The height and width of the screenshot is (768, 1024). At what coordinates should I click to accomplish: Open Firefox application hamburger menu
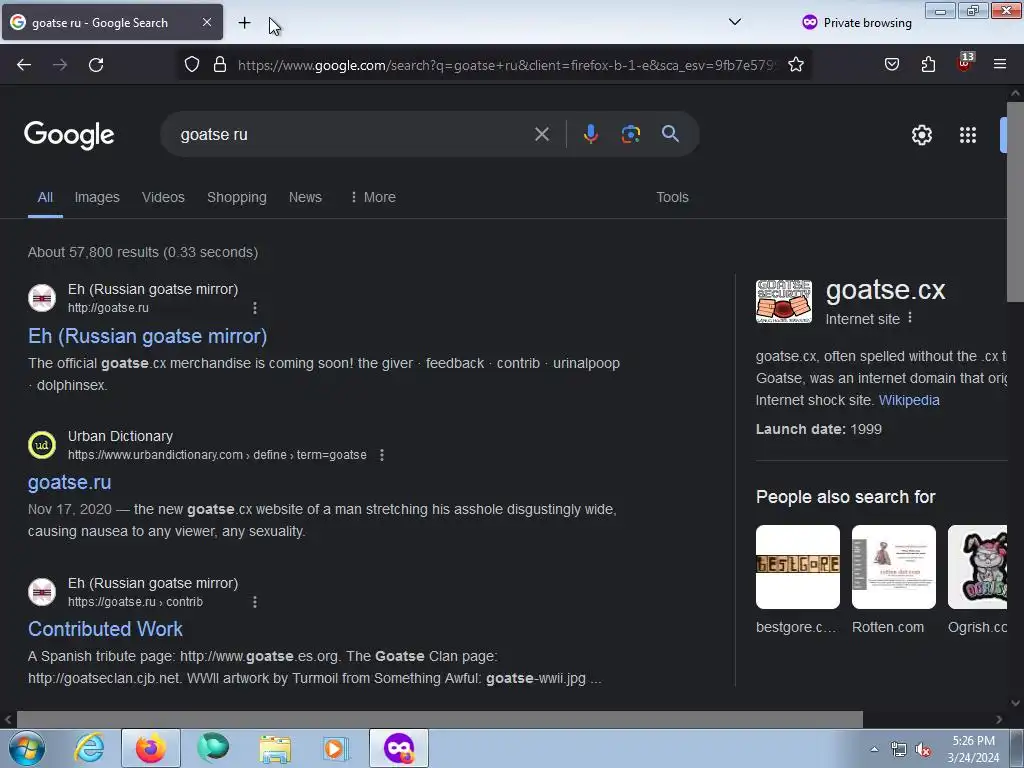1000,65
